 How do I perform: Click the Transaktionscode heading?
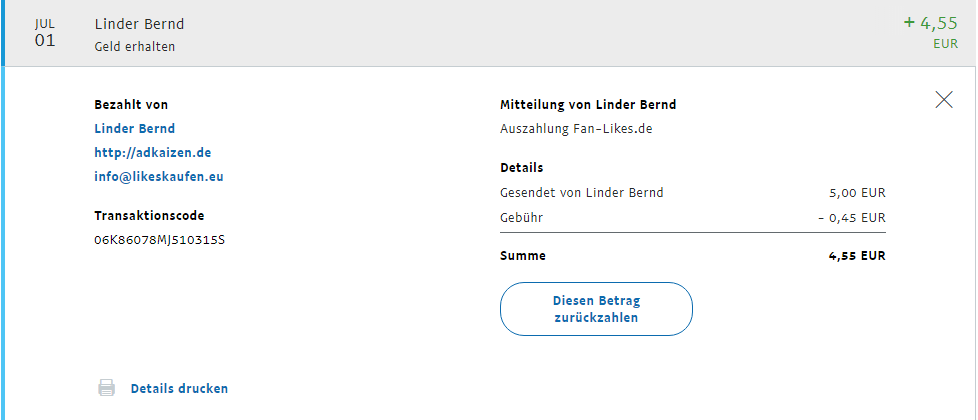(x=148, y=215)
